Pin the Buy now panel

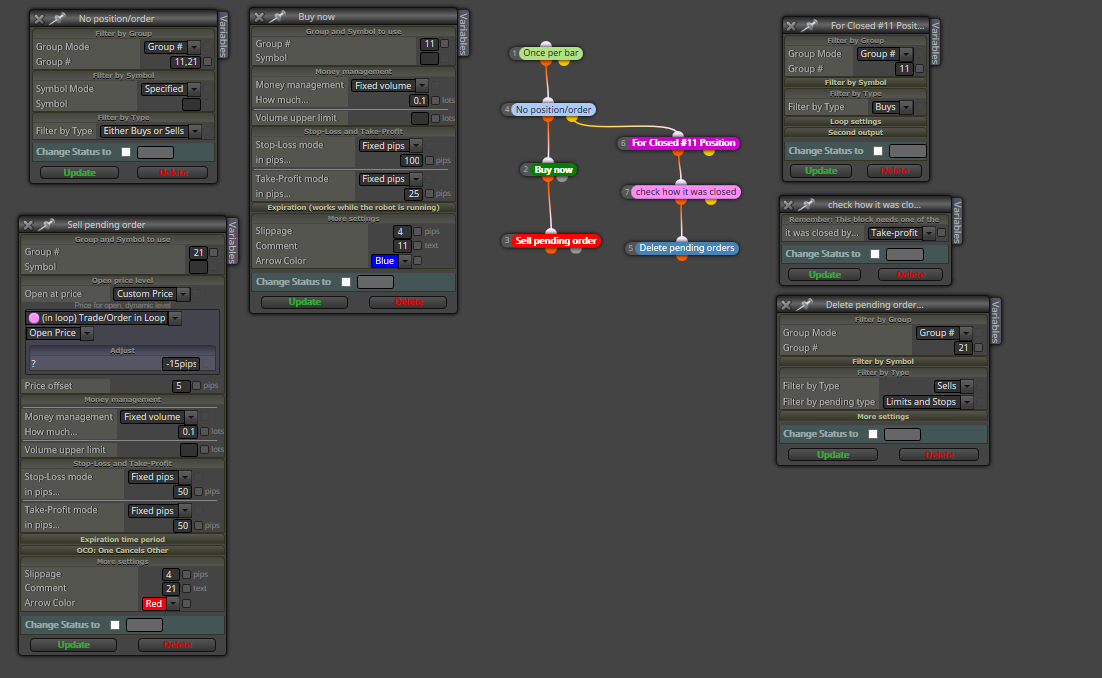(278, 16)
